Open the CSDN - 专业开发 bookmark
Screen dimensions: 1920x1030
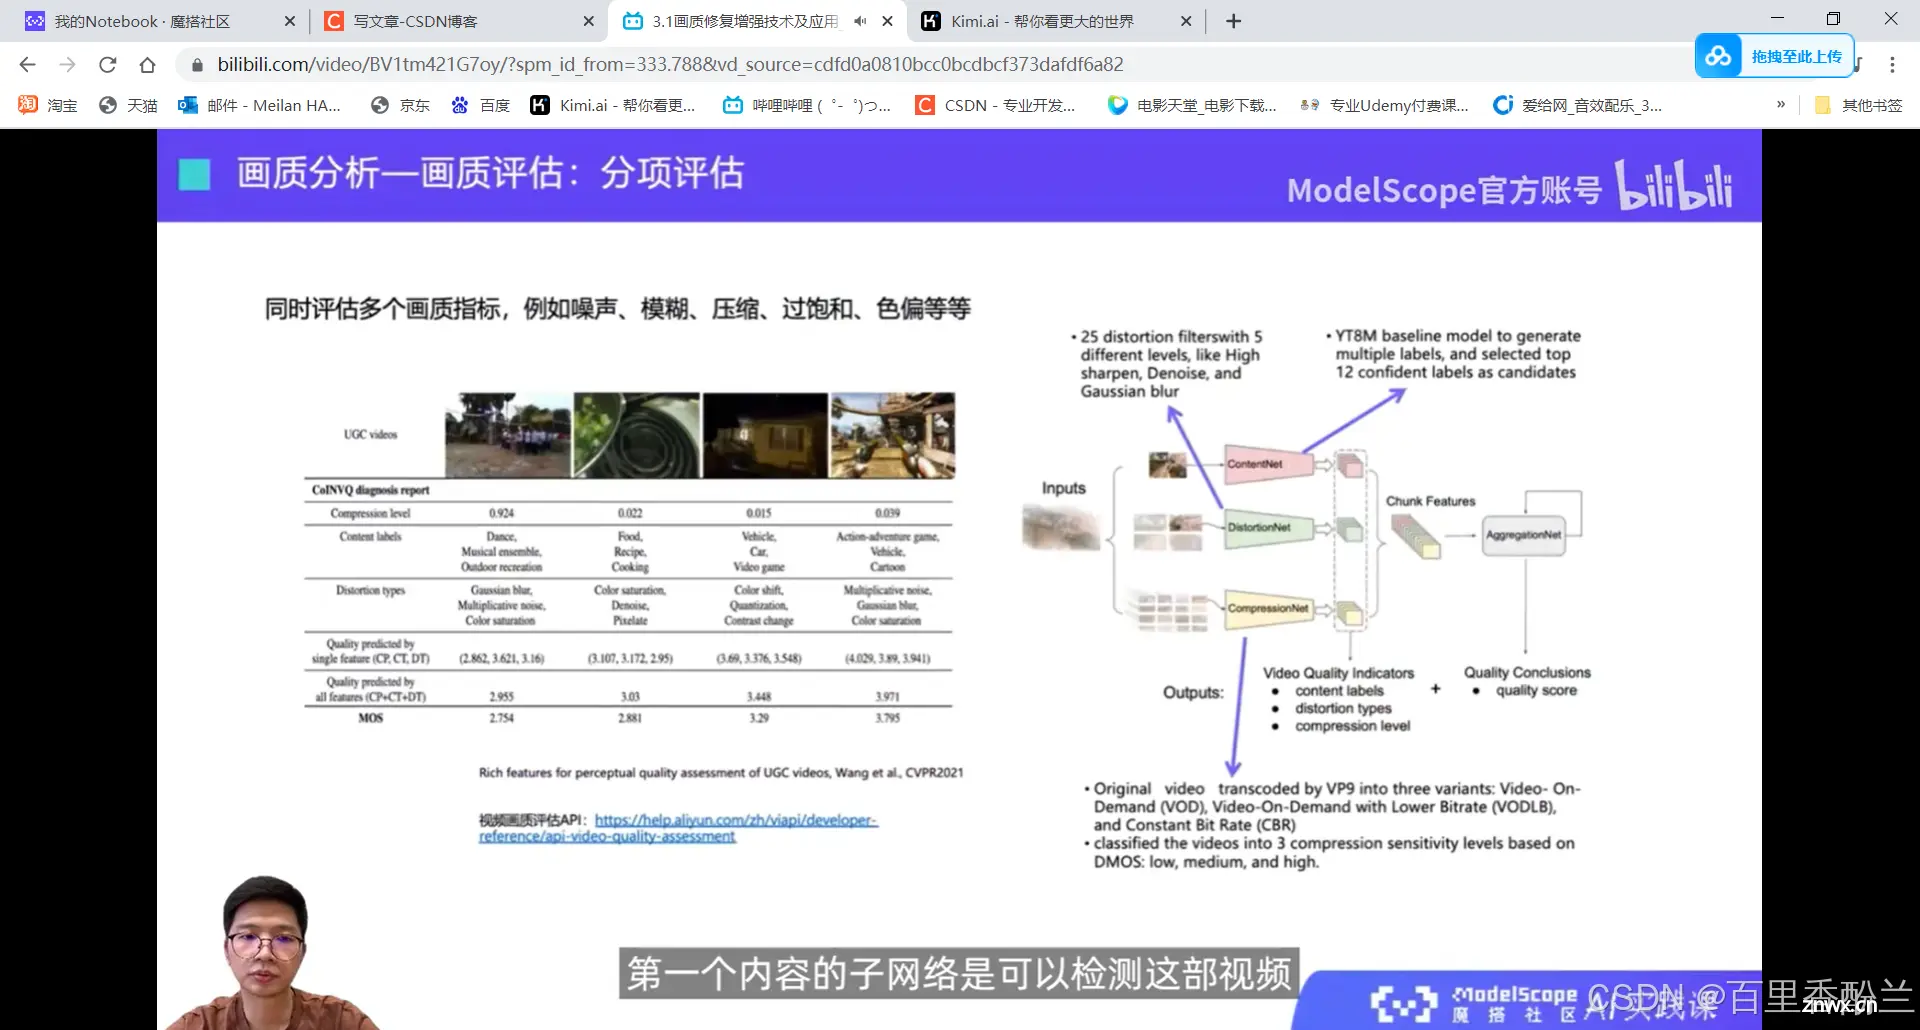[x=996, y=105]
